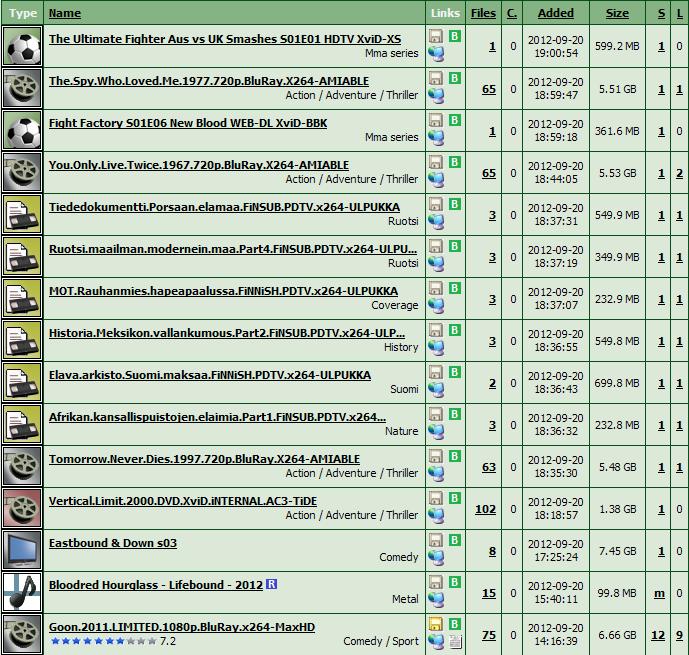Open Tiededokumentti.Porsaan.elamaa torrent link
The image size is (689, 655).
tap(224, 207)
